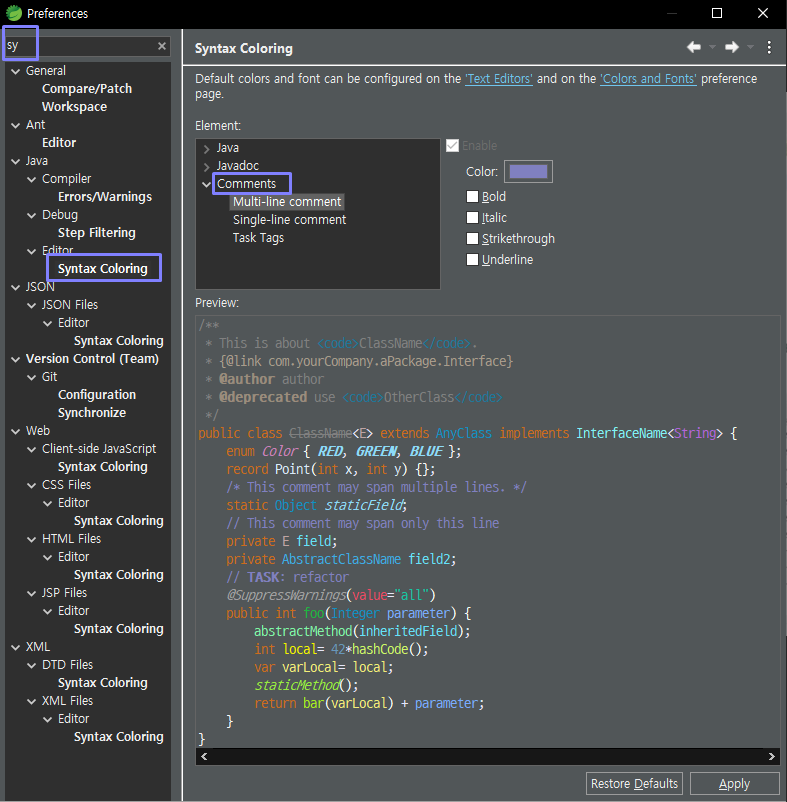This screenshot has height=802, width=787.
Task: Open Client-side JavaScript Syntax Coloring
Action: point(102,467)
